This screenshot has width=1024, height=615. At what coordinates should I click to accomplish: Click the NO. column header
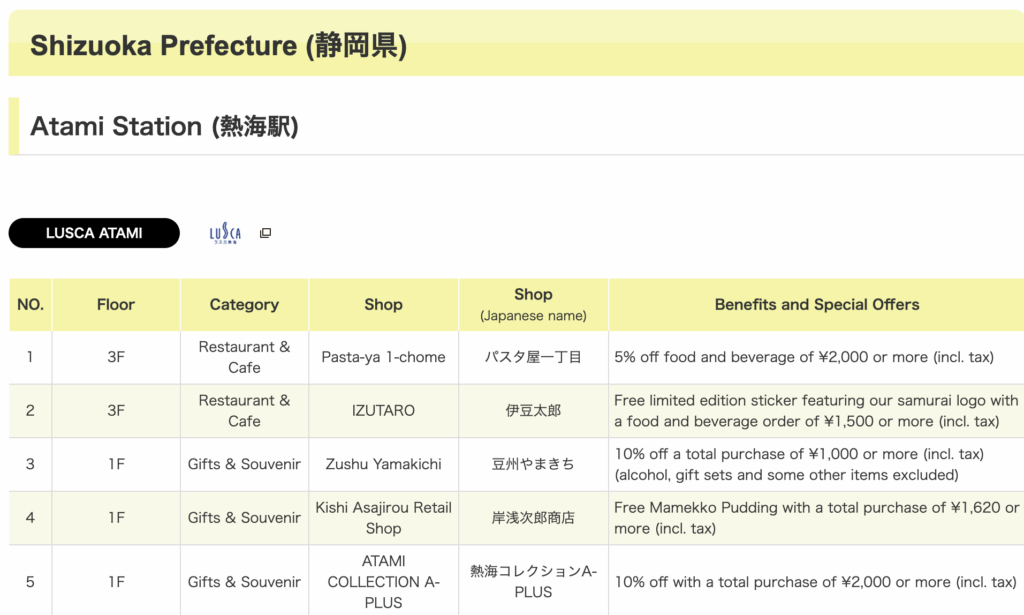coord(30,305)
